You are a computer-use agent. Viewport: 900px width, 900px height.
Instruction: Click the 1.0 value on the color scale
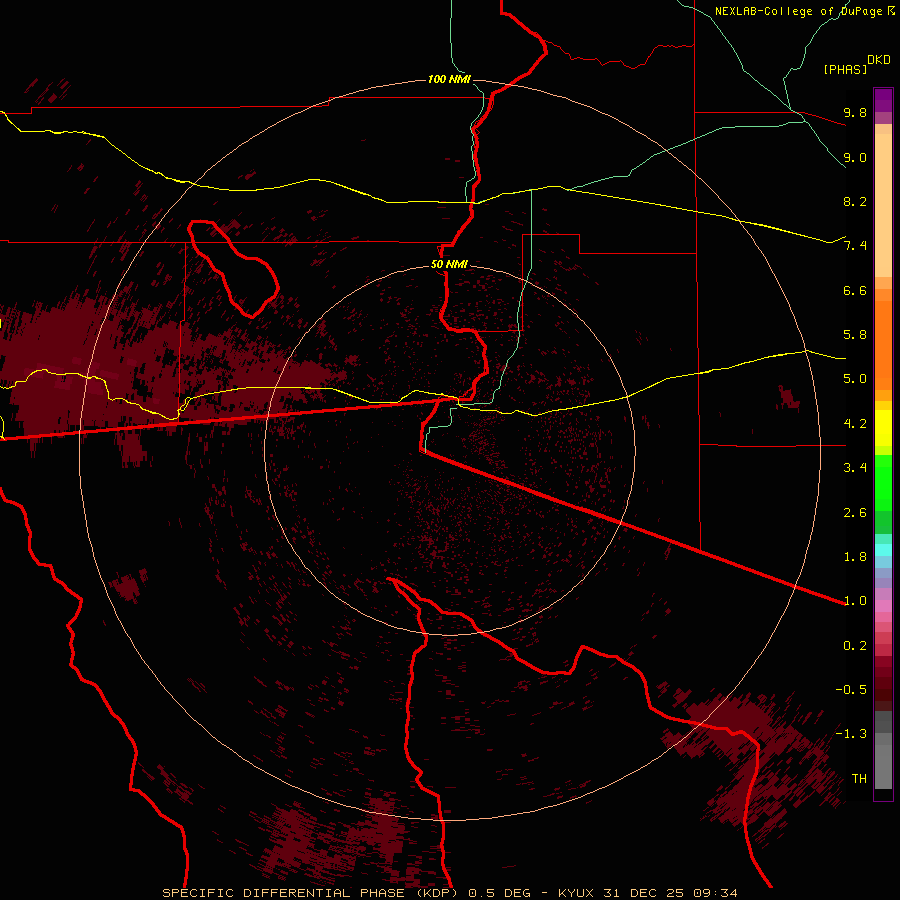(855, 601)
